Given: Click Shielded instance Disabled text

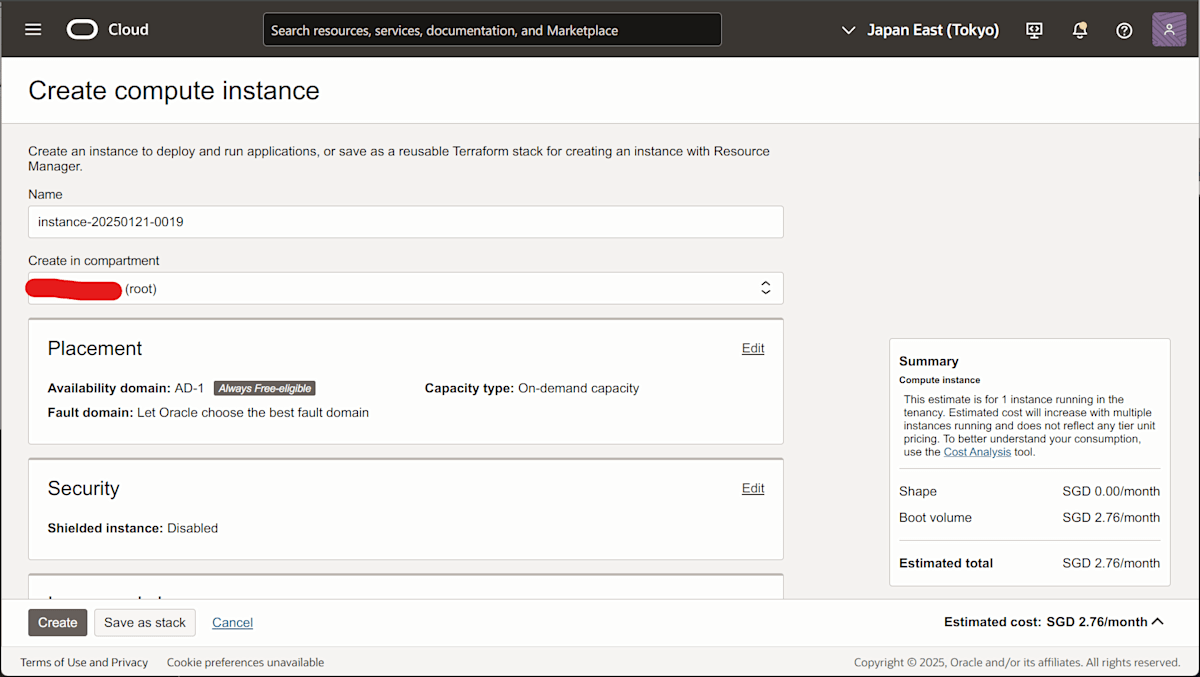Looking at the screenshot, I should coord(133,528).
